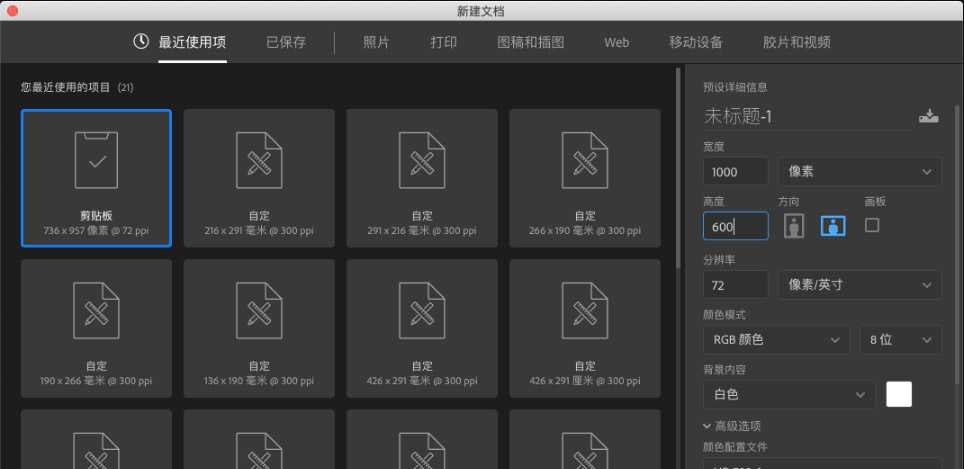Select the 剪贴板 clipboard preset icon

coord(96,159)
